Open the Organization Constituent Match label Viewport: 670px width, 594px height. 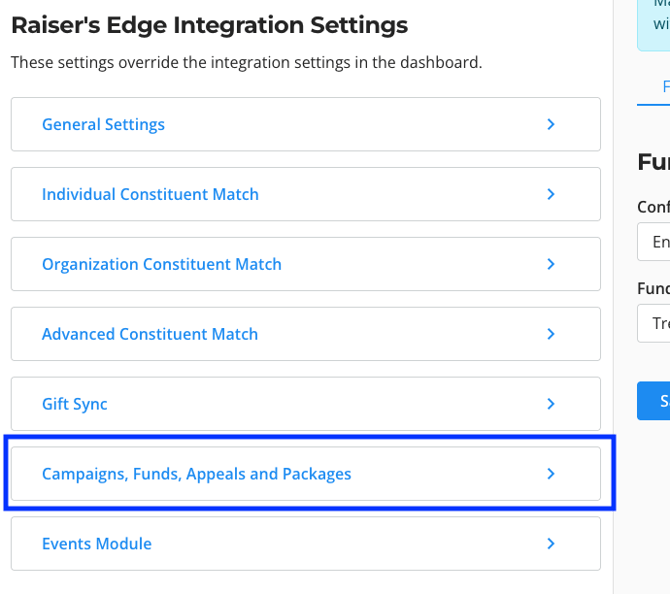tap(161, 264)
